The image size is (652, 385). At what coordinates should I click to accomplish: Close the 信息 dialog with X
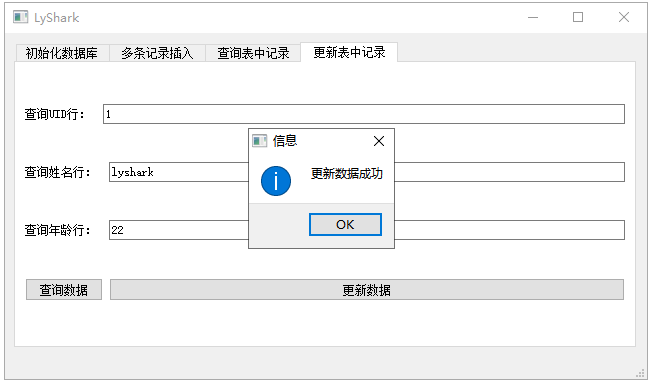tap(379, 141)
